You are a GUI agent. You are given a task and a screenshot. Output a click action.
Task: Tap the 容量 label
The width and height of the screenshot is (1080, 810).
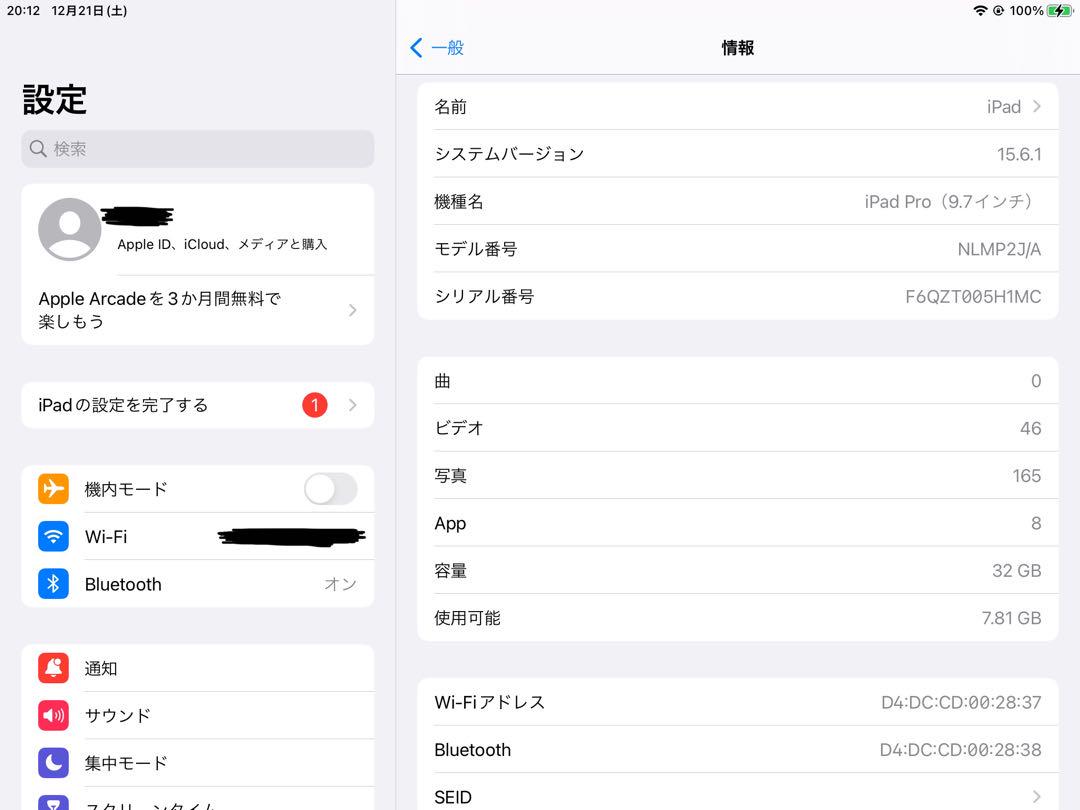pos(450,571)
